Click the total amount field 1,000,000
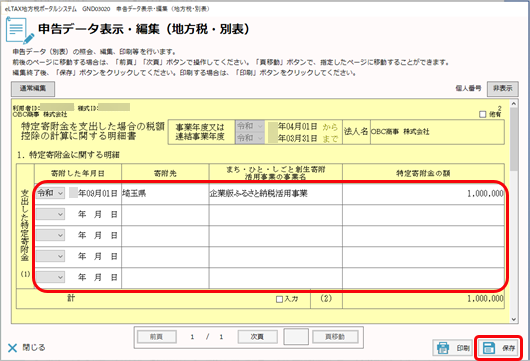Image resolution: width=530 pixels, height=361 pixels. click(423, 298)
